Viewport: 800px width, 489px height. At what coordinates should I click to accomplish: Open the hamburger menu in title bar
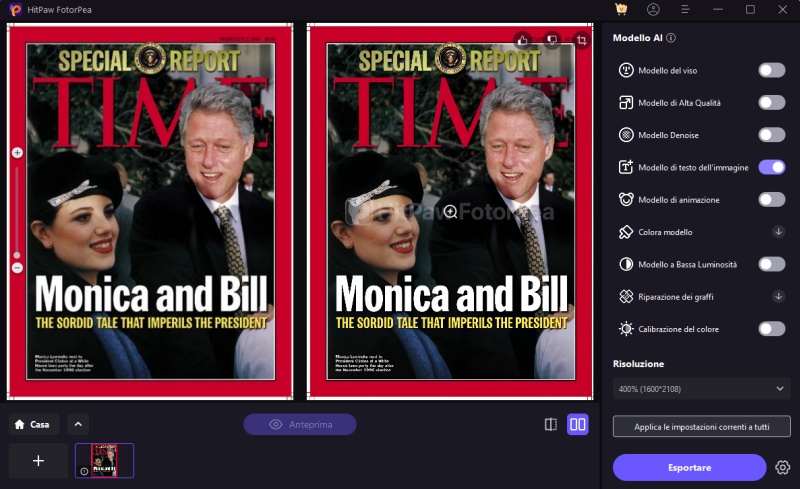tap(685, 9)
